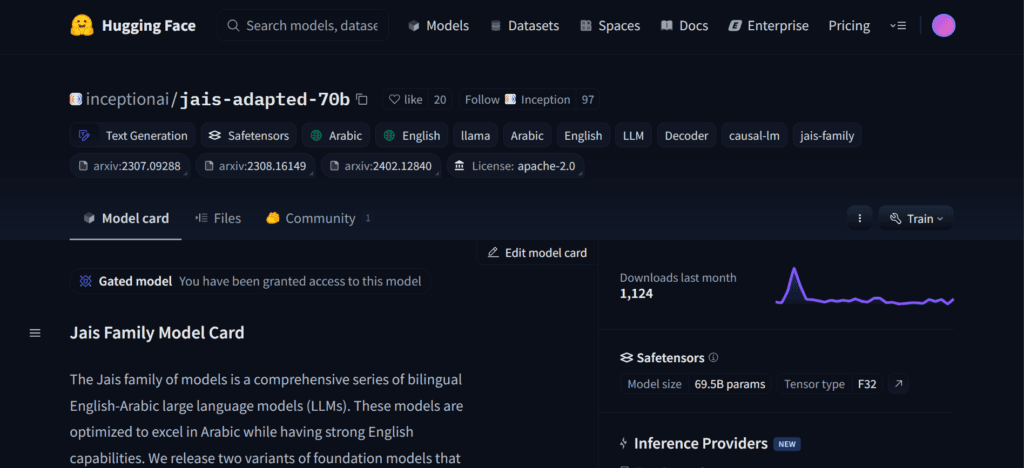1024x468 pixels.
Task: Open the three-dot more options menu
Action: coord(859,219)
